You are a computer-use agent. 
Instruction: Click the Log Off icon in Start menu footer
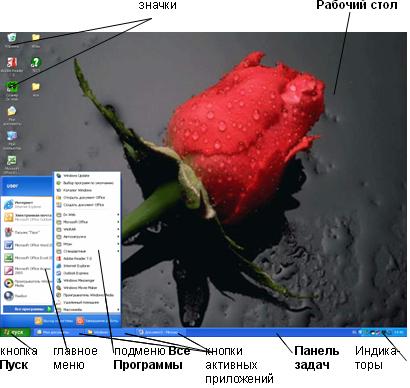pos(39,321)
